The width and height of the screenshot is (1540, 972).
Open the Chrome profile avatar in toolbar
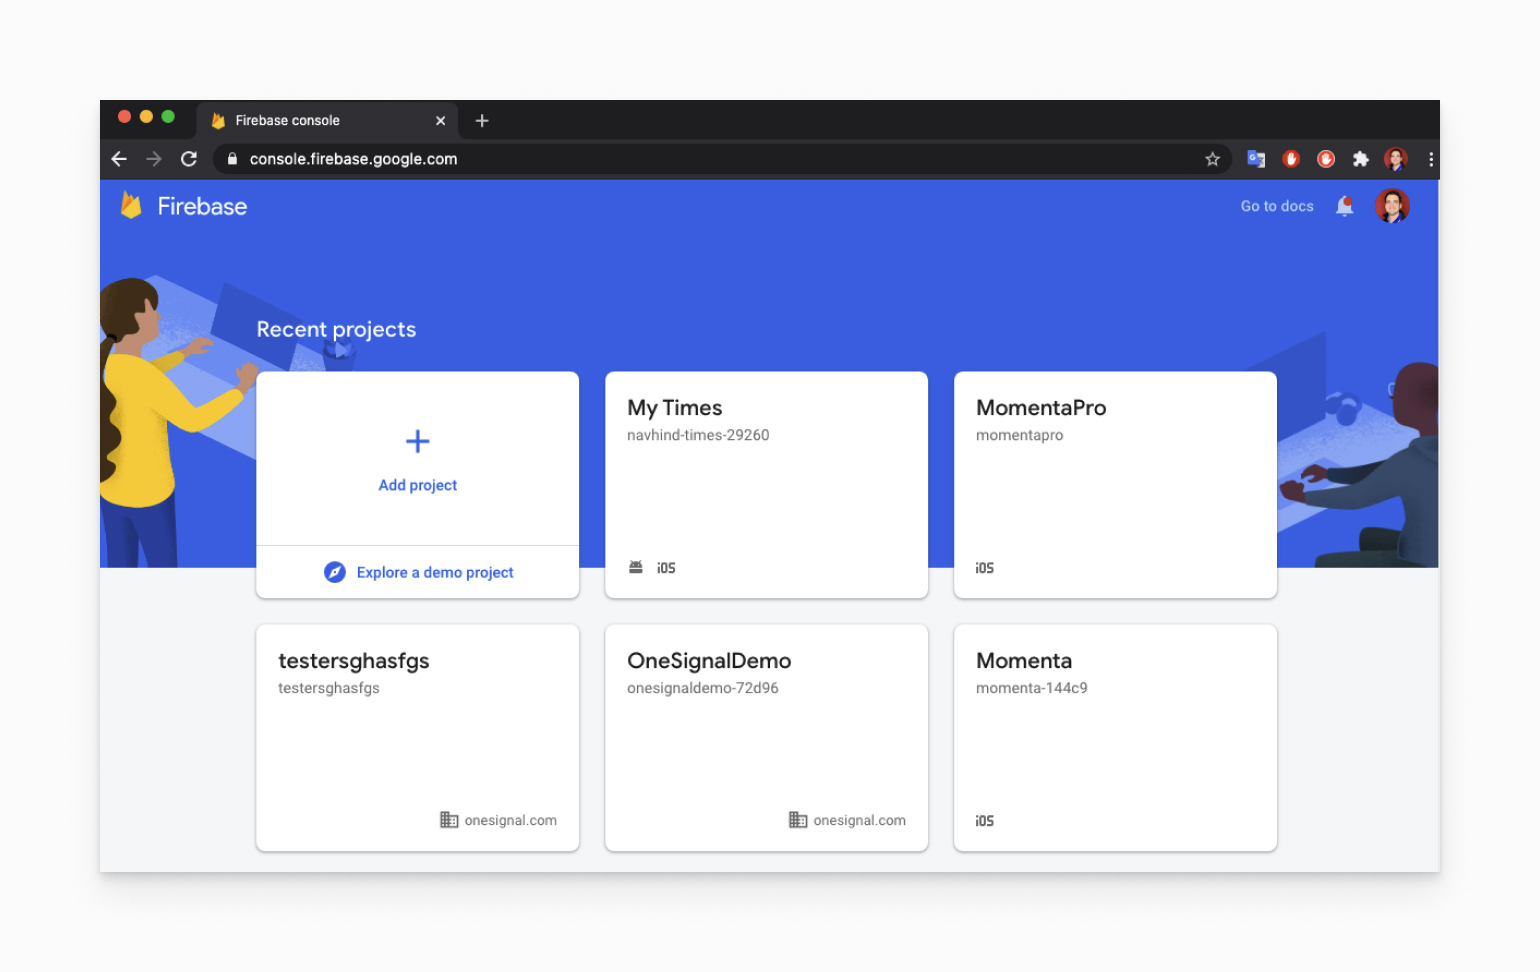pyautogui.click(x=1395, y=159)
